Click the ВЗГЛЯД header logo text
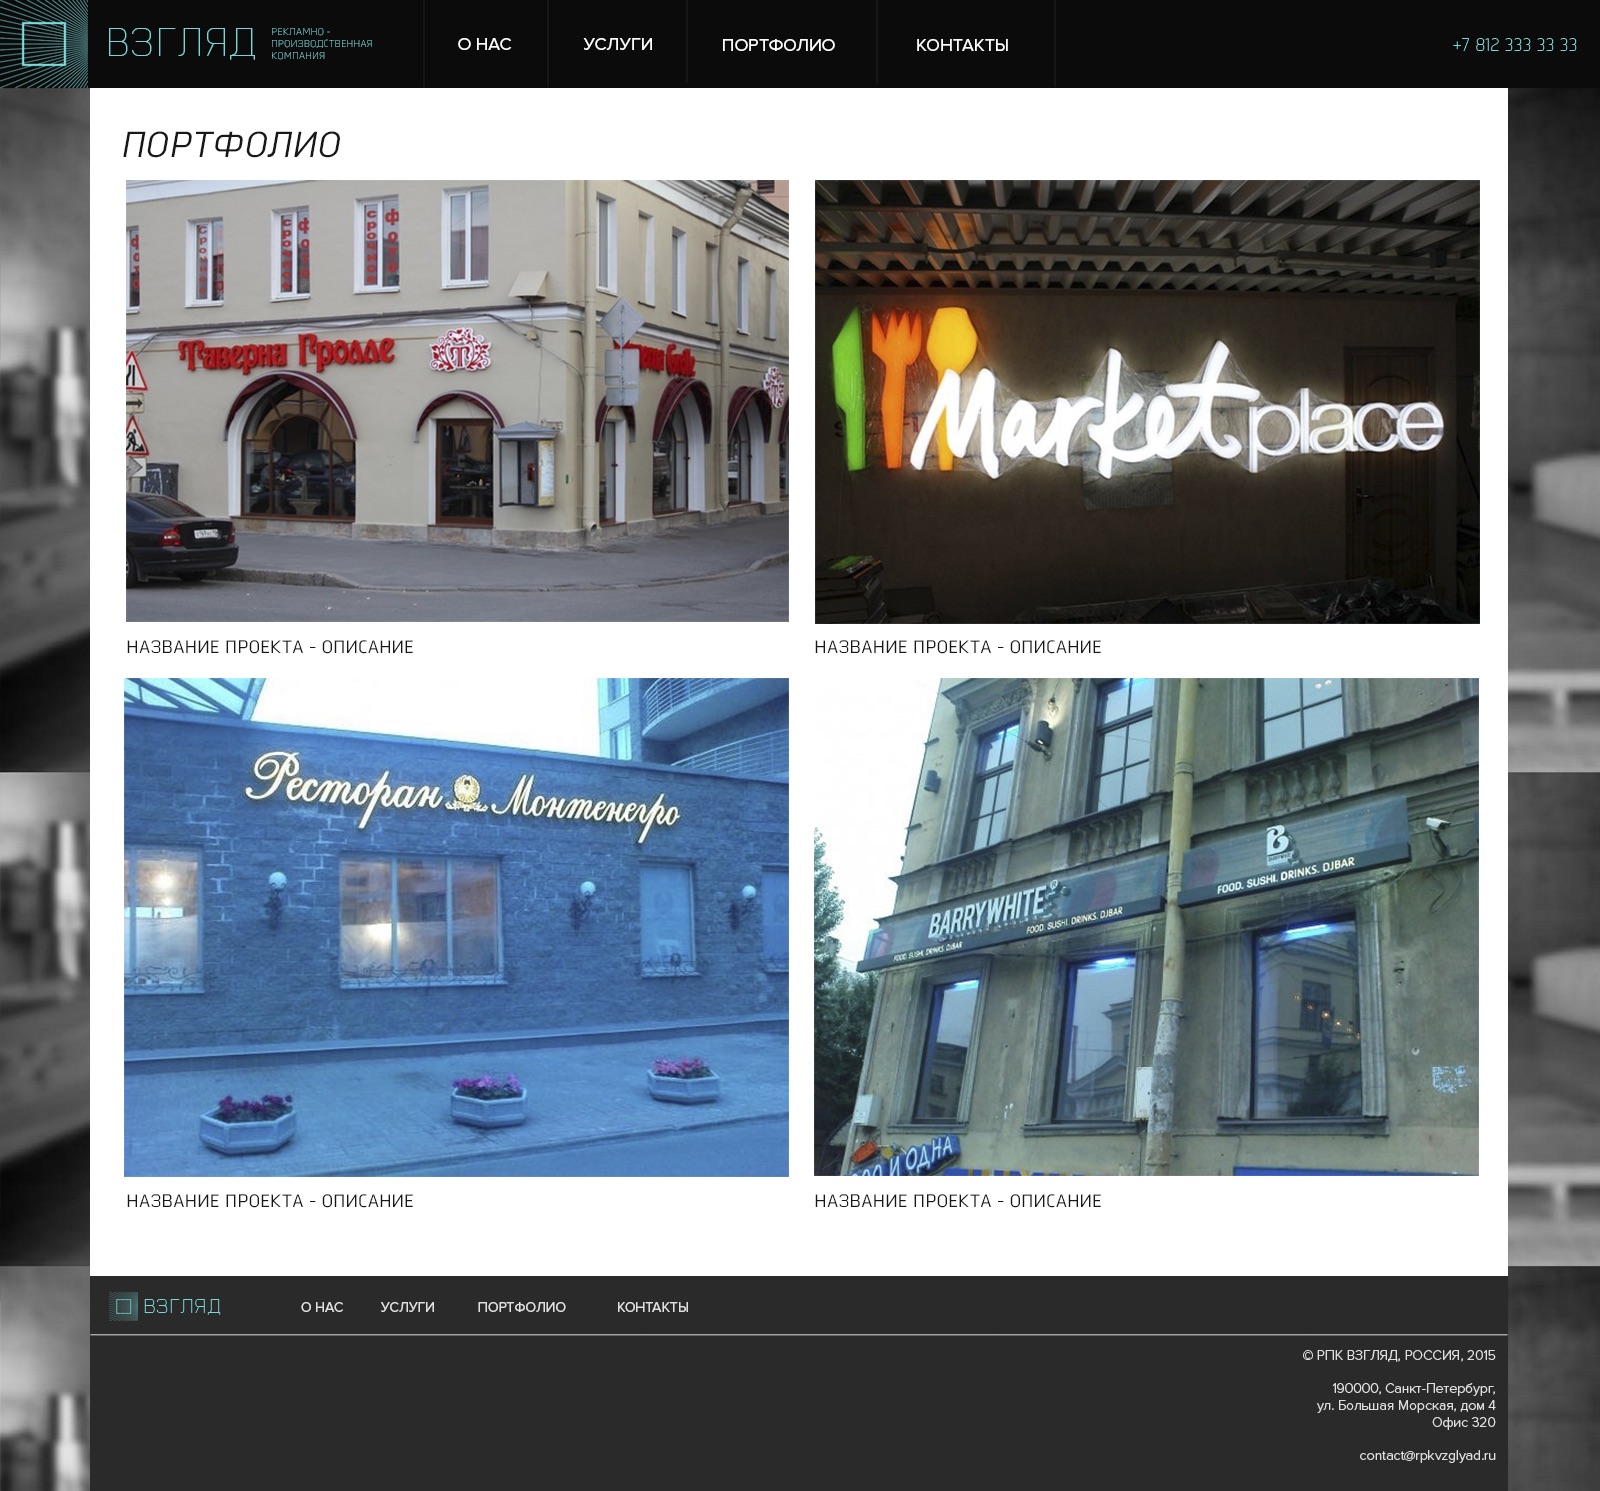The width and height of the screenshot is (1600, 1491). (181, 44)
